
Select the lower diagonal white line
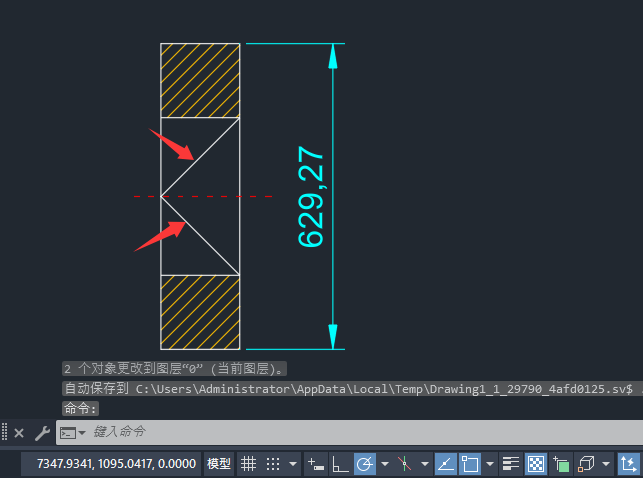pos(200,236)
